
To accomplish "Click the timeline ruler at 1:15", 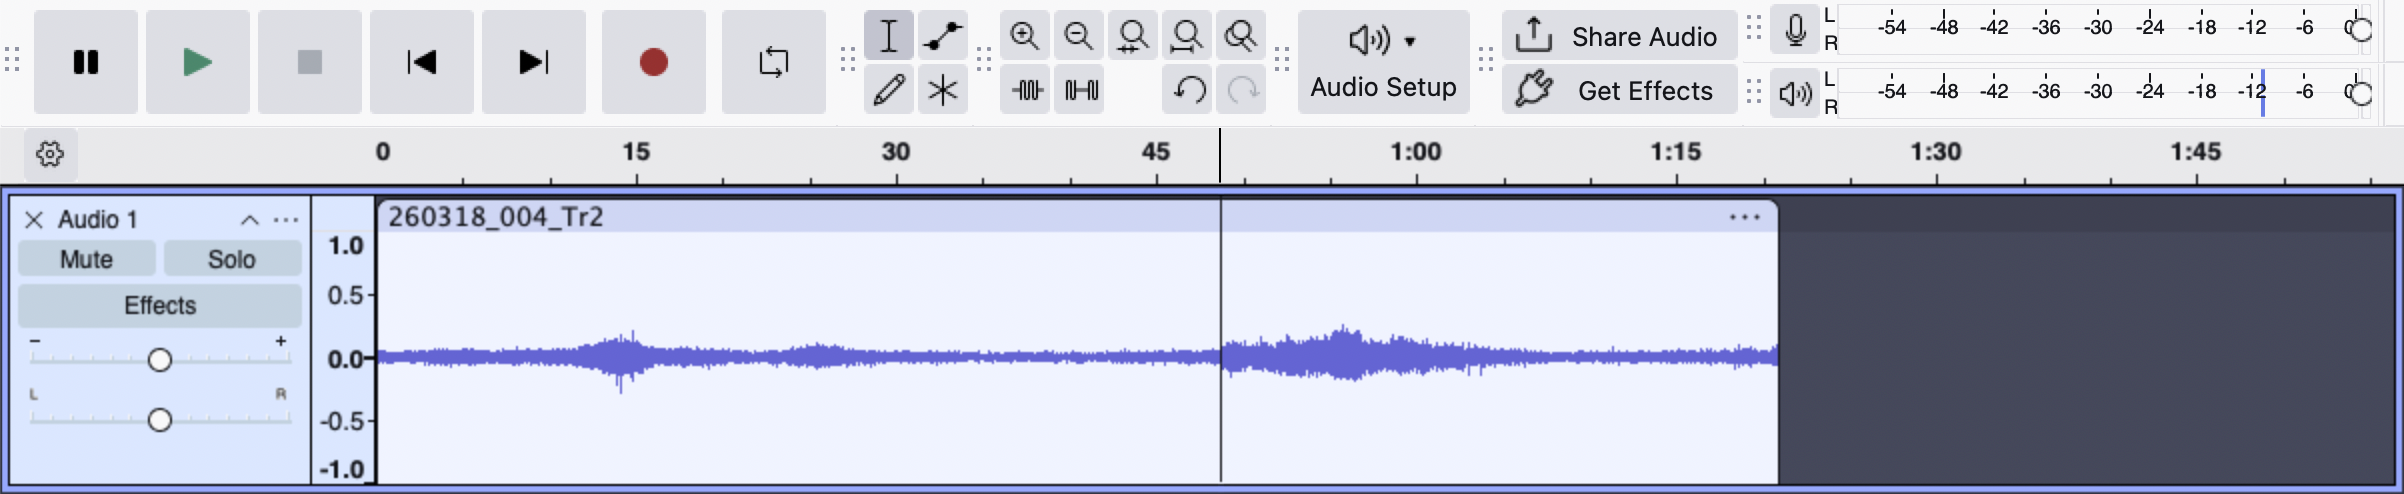I will click(1676, 152).
